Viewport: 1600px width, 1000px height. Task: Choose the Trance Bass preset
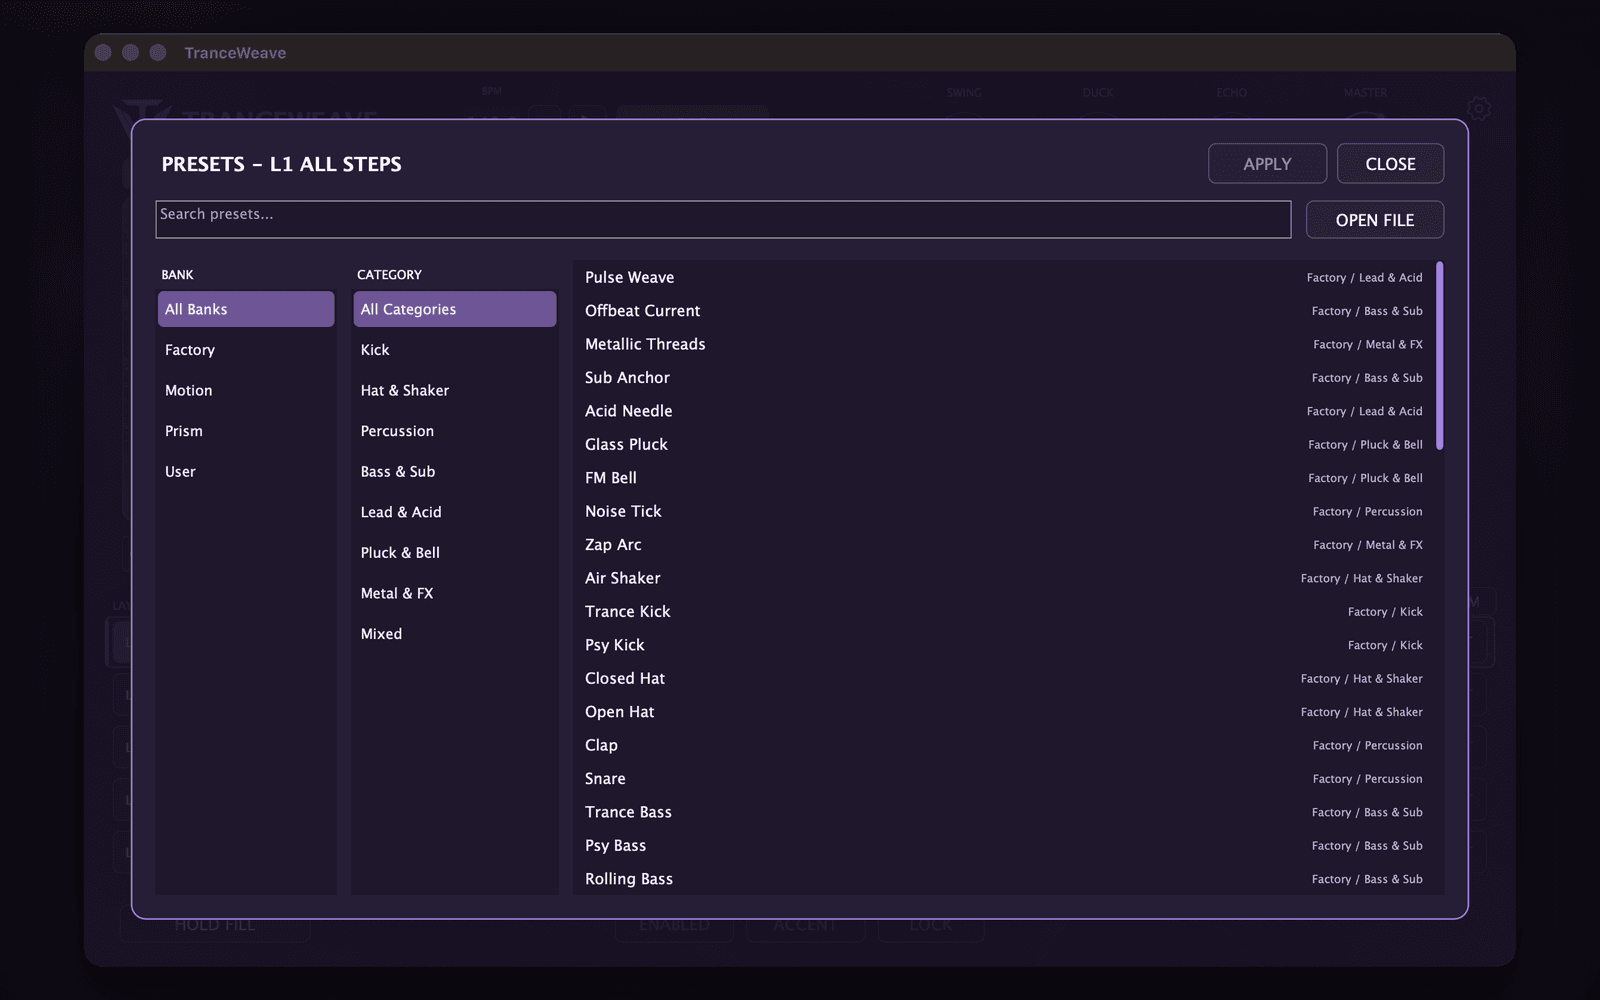[1004, 812]
